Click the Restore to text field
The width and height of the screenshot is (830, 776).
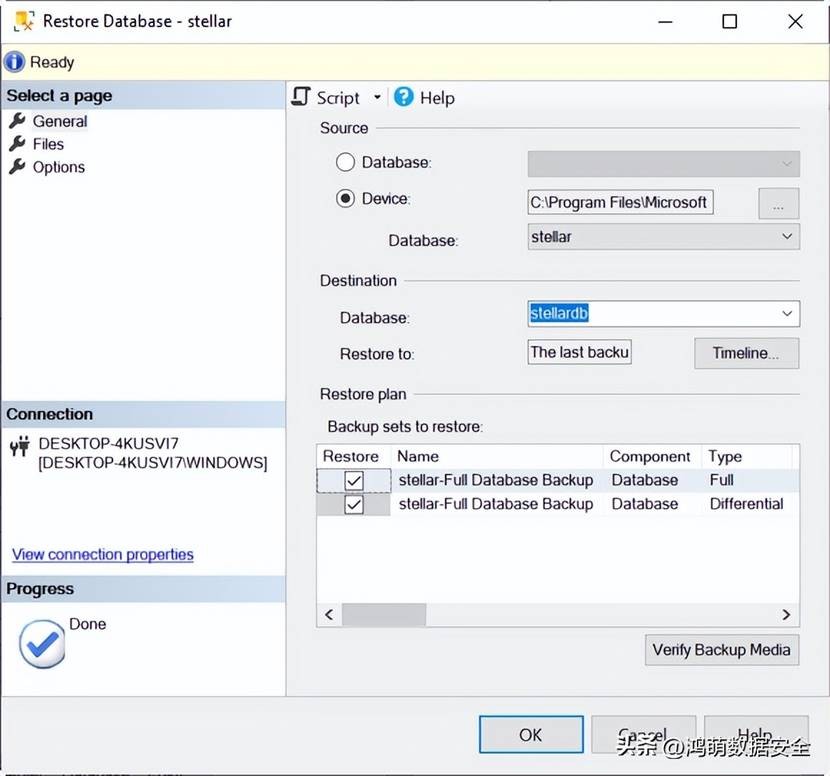pyautogui.click(x=580, y=352)
